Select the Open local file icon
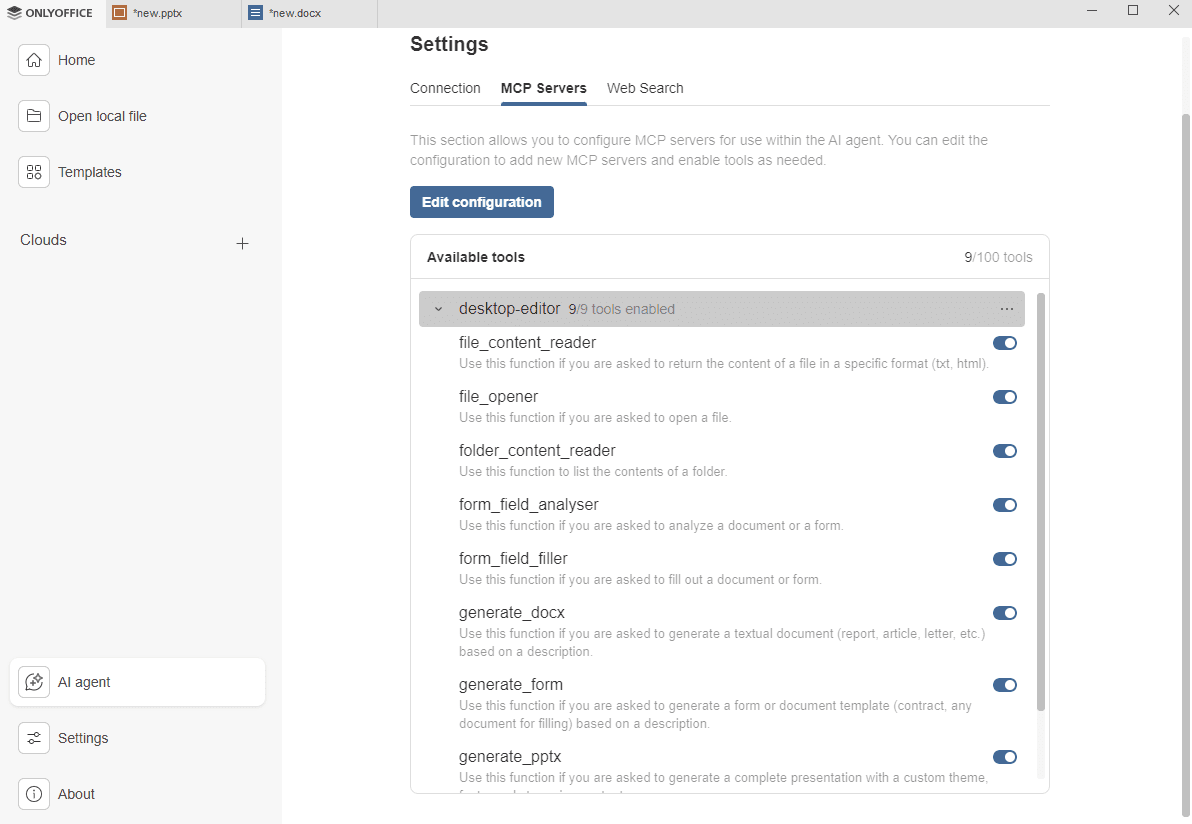The image size is (1192, 824). [x=33, y=116]
